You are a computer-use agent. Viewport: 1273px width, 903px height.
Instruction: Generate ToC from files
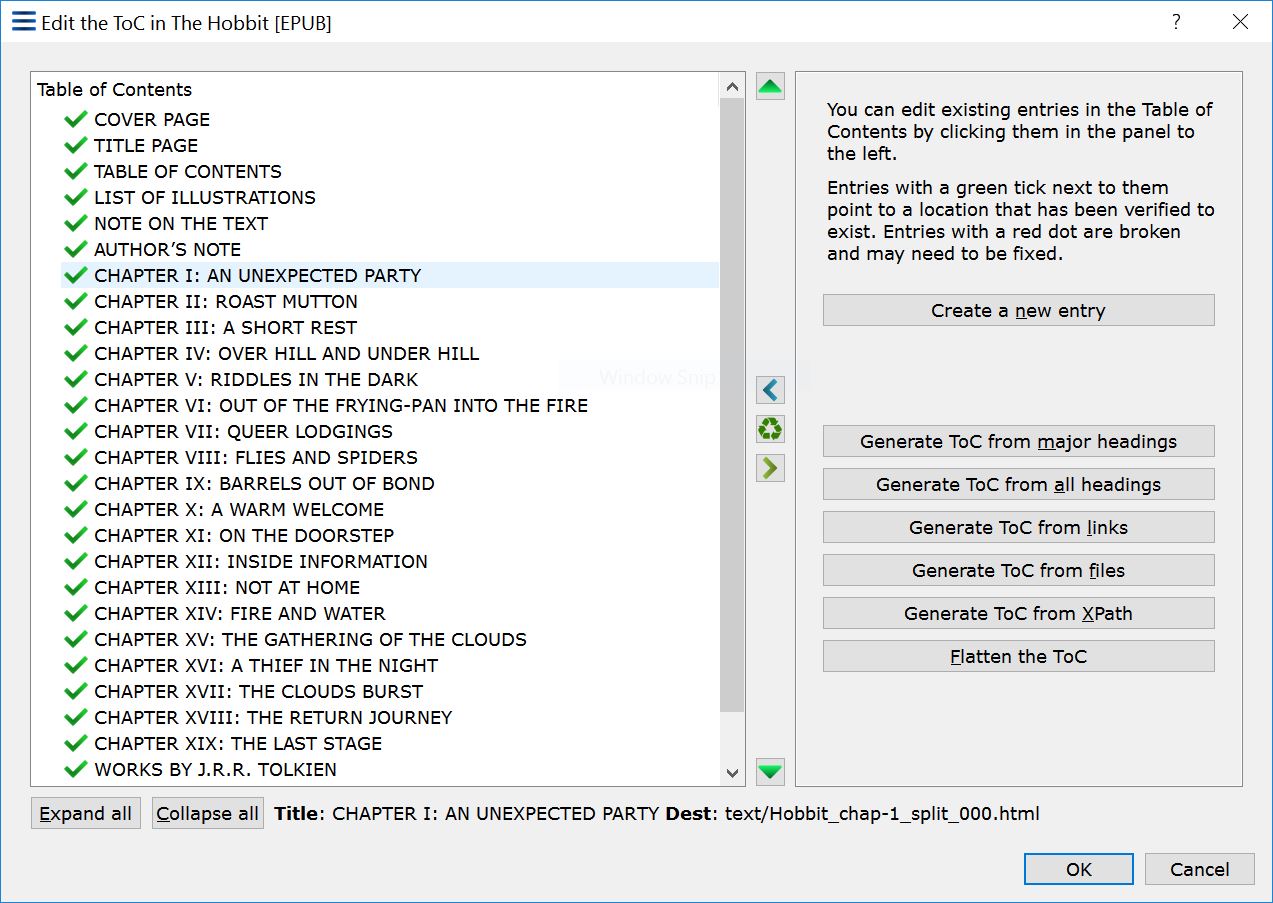1018,570
